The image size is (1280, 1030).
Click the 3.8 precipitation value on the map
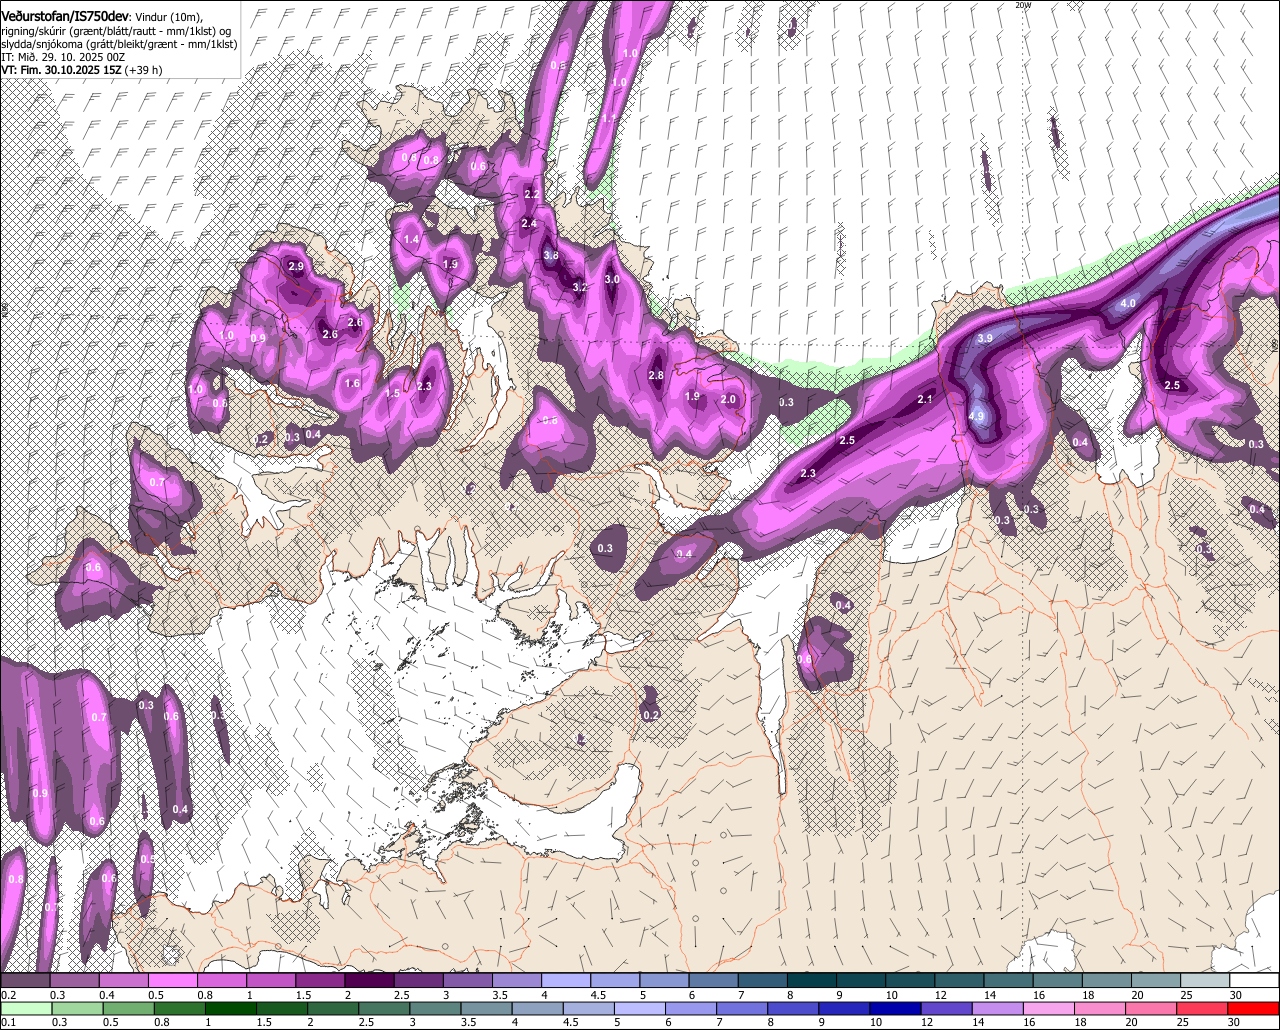pyautogui.click(x=551, y=256)
